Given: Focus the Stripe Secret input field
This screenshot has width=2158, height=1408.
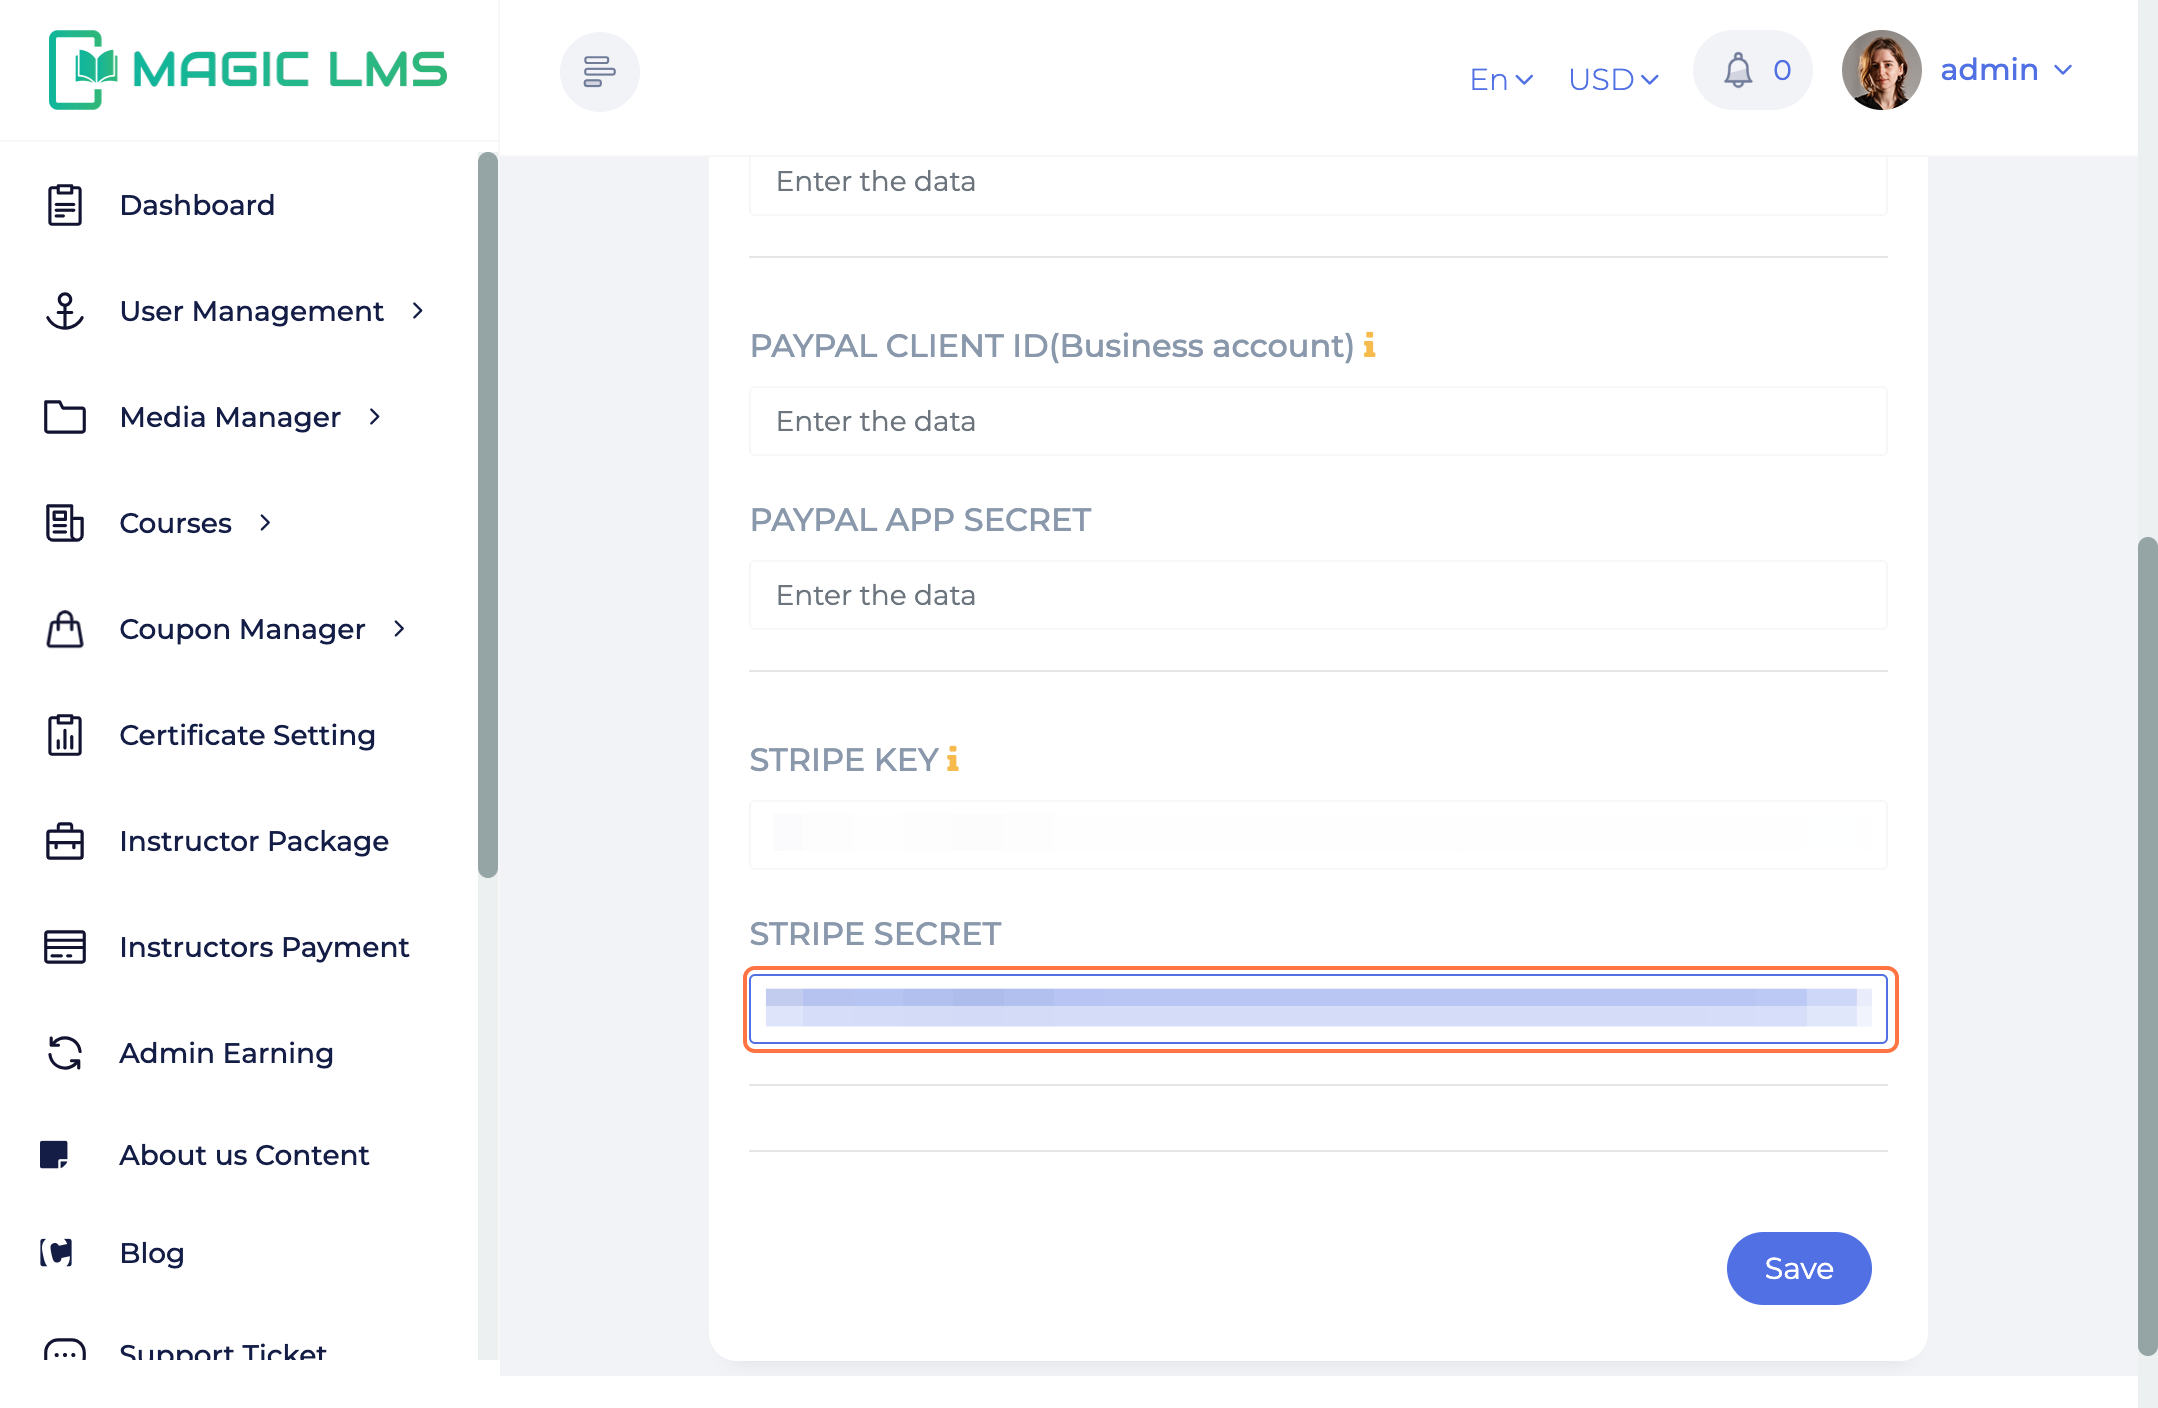Looking at the screenshot, I should [1318, 1009].
